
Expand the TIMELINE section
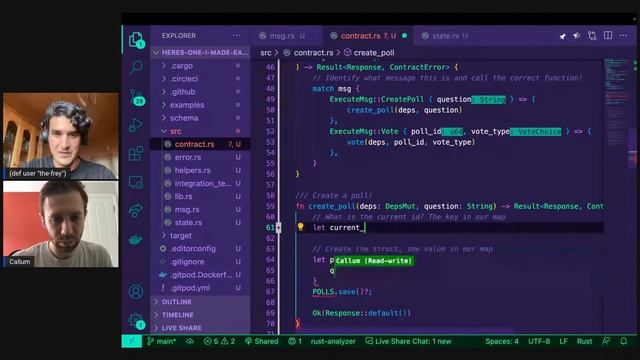coord(200,315)
